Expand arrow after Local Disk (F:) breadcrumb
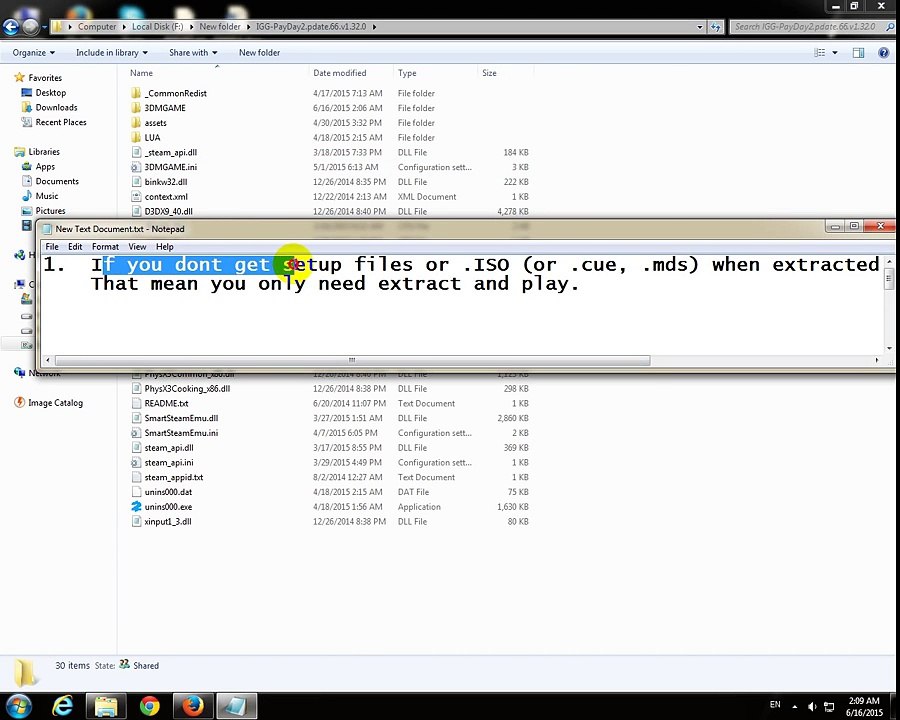Image resolution: width=900 pixels, height=720 pixels. point(191,26)
